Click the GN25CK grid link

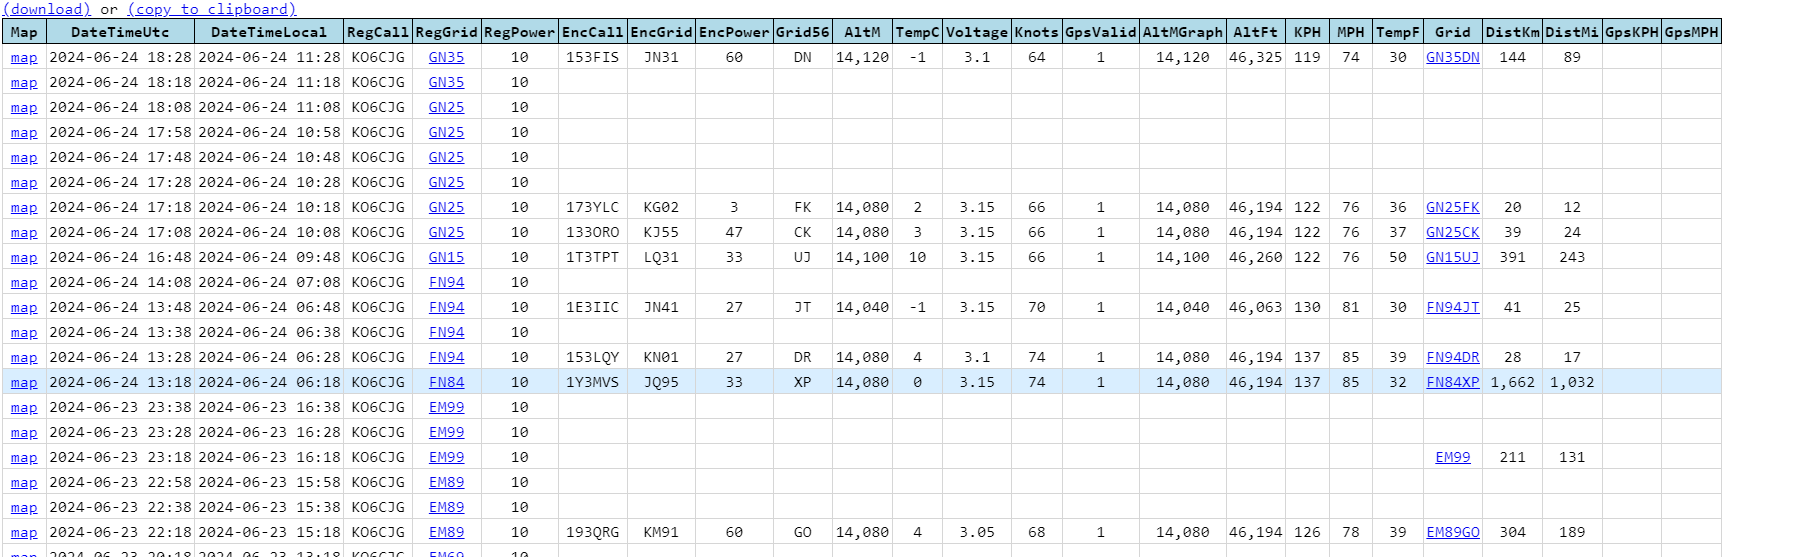(x=1452, y=232)
